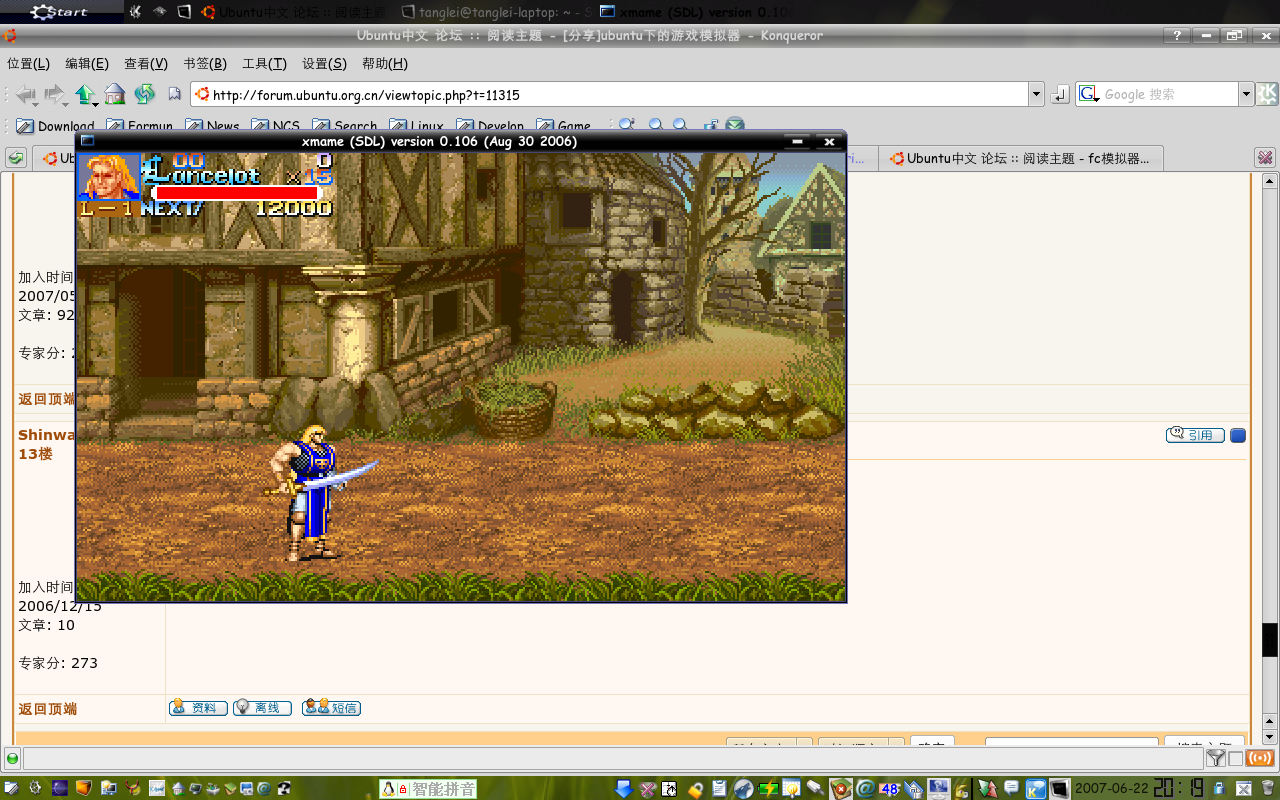Click the Google search engine icon
The image size is (1280, 800).
tap(1088, 94)
